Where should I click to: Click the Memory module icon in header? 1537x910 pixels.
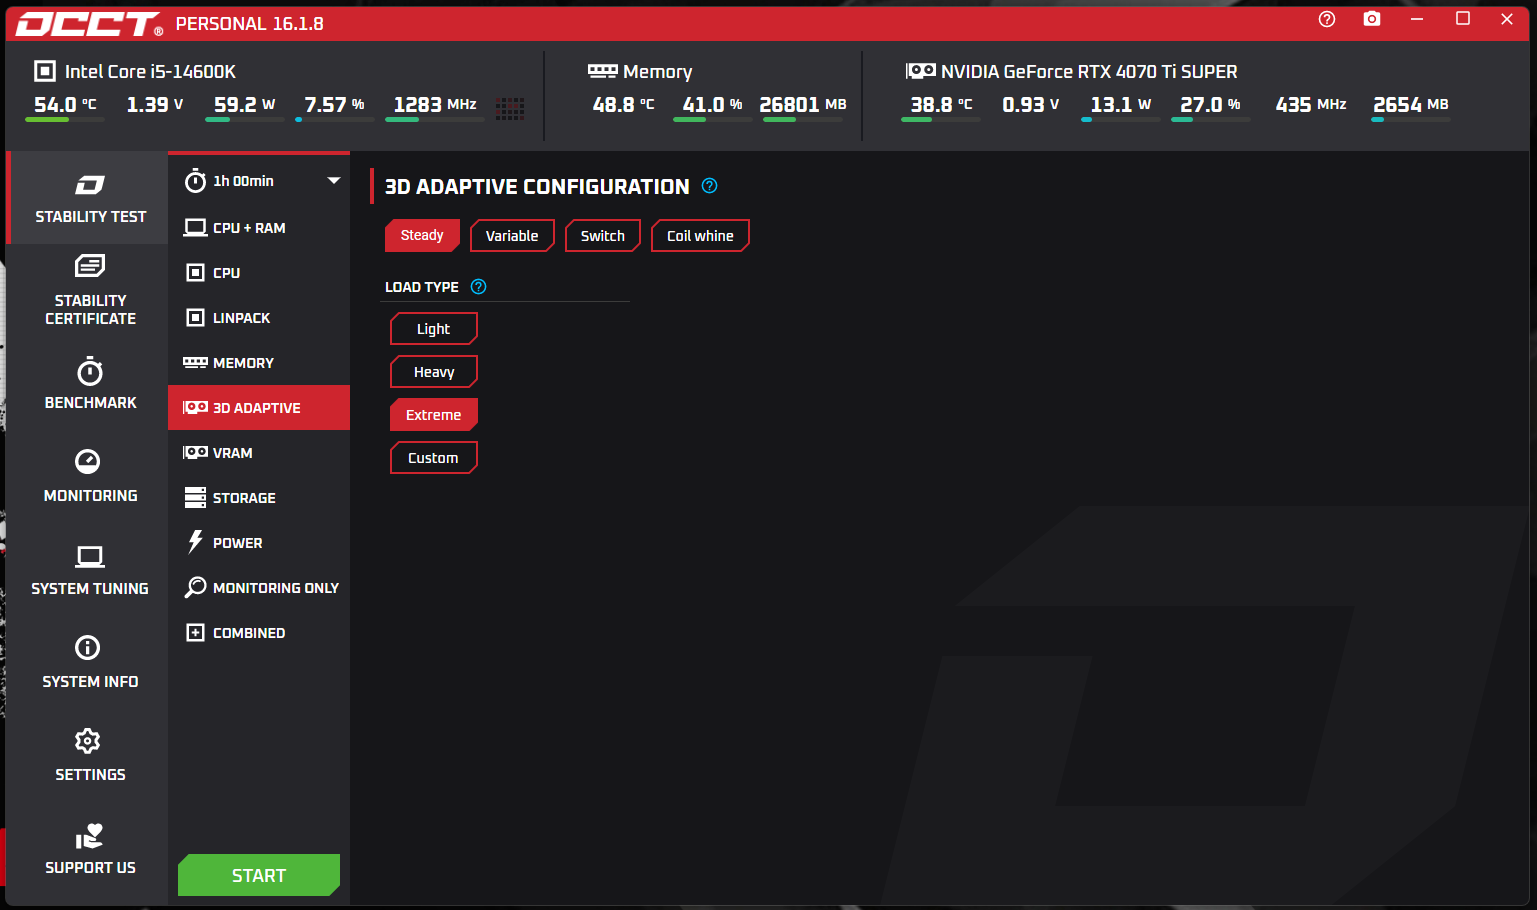tap(603, 71)
